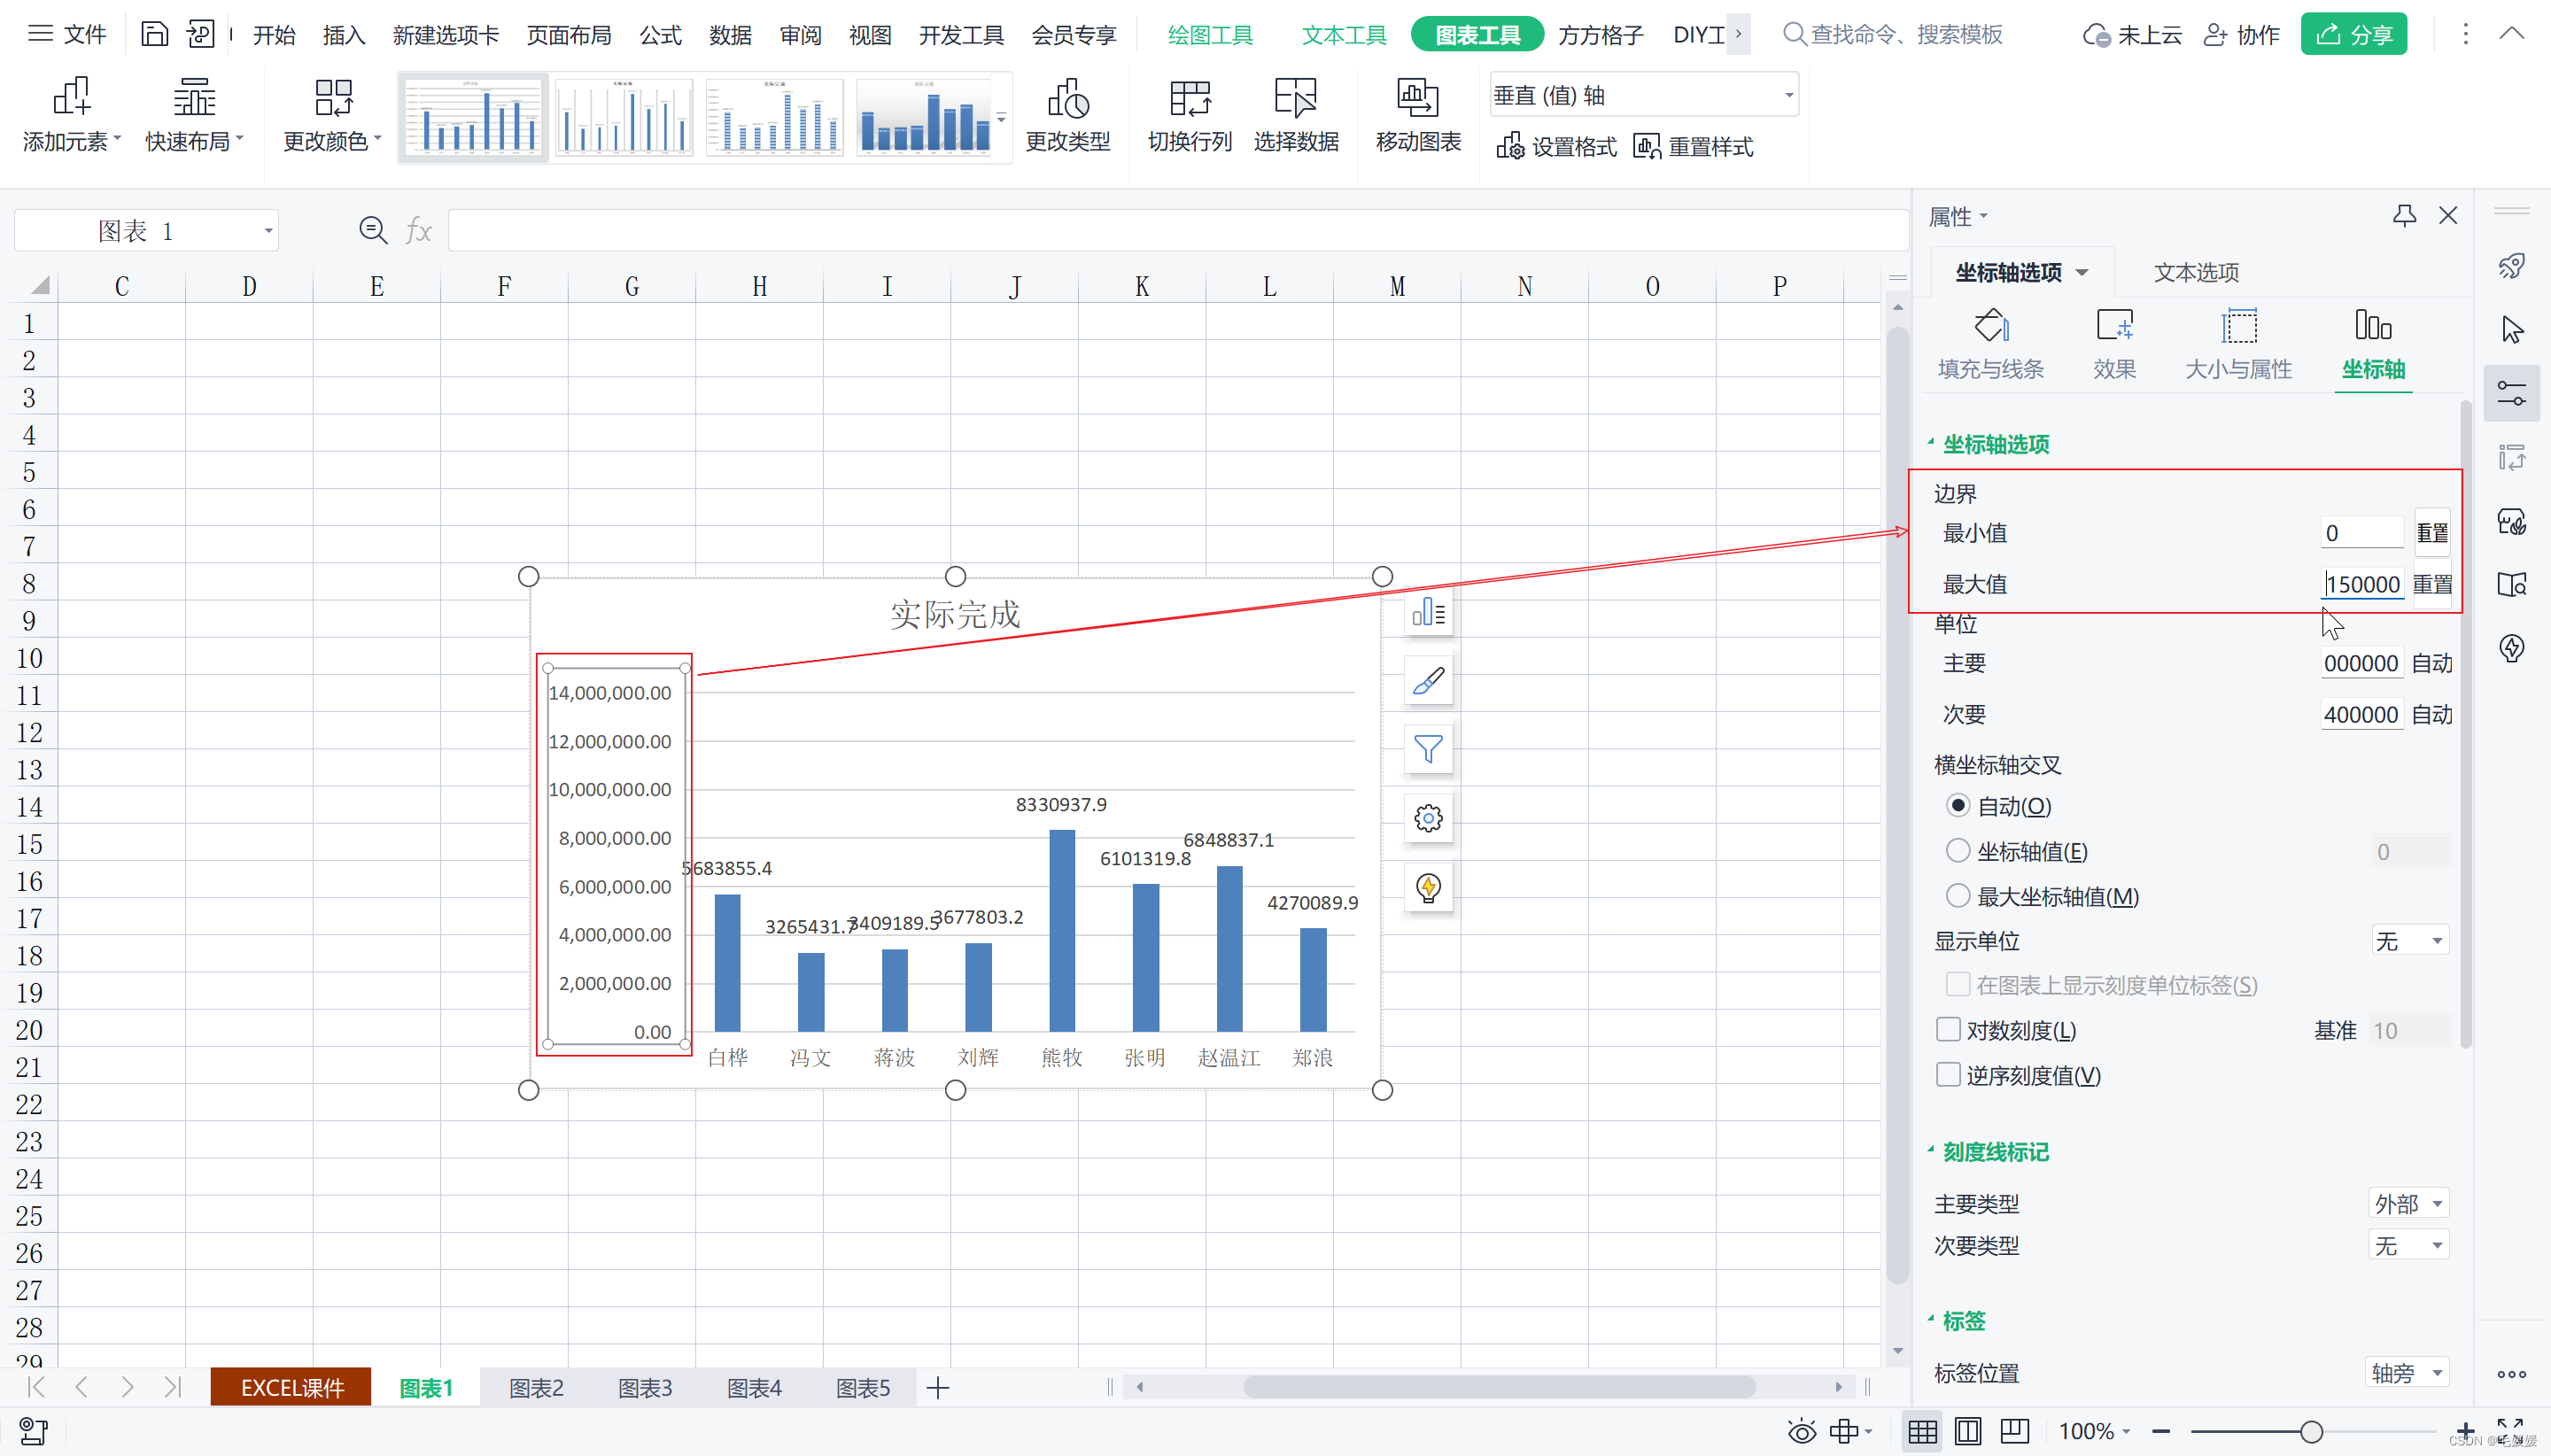This screenshot has height=1456, width=2551.
Task: Click the 最大值 input field
Action: (2362, 584)
